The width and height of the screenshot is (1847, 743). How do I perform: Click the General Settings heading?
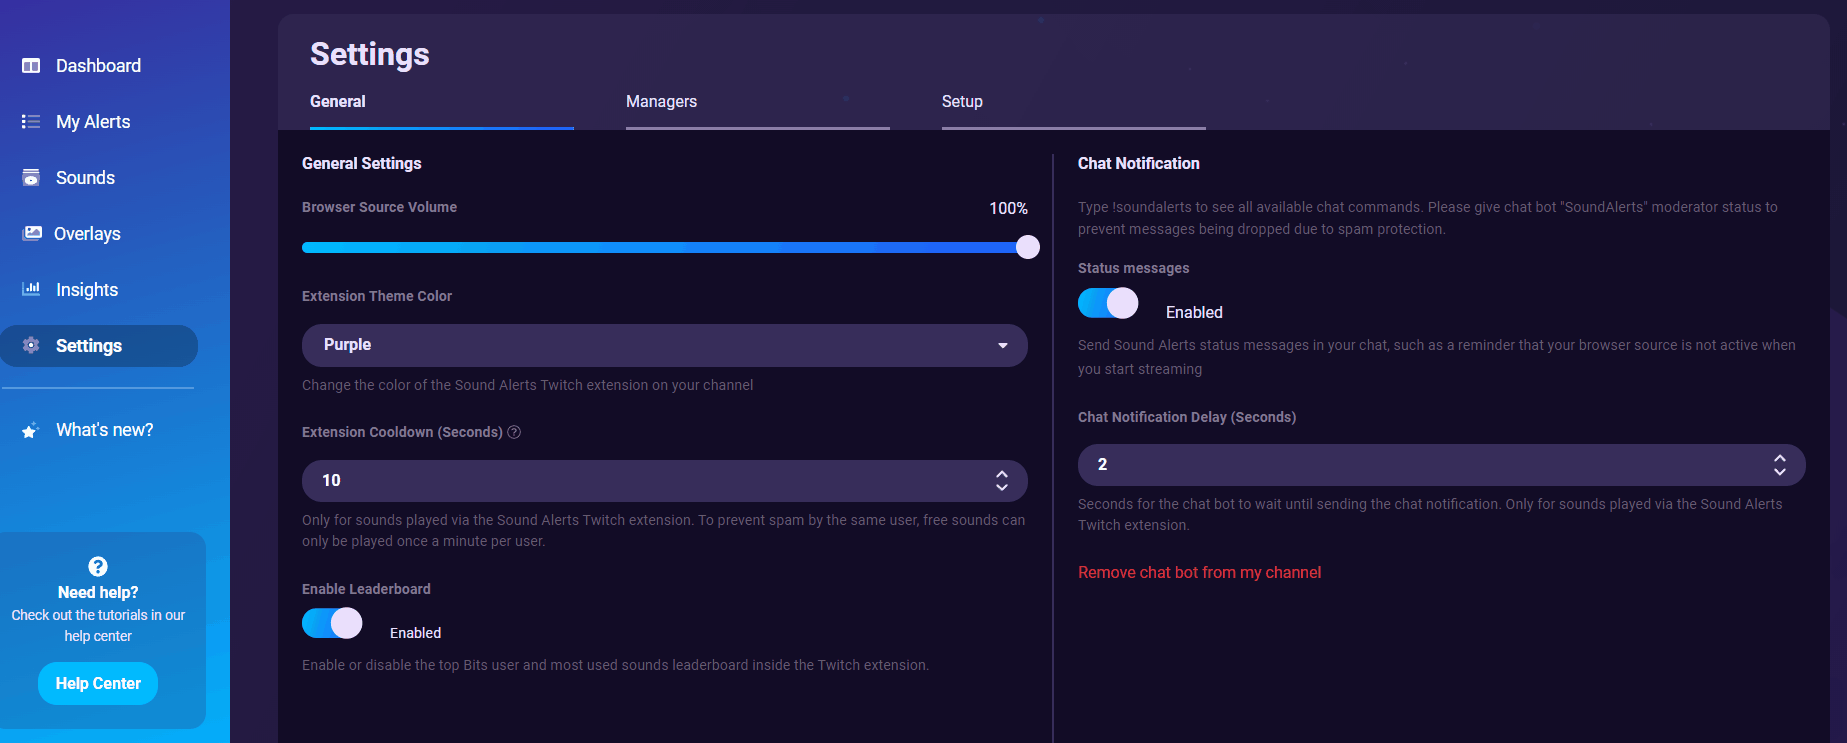tap(362, 163)
